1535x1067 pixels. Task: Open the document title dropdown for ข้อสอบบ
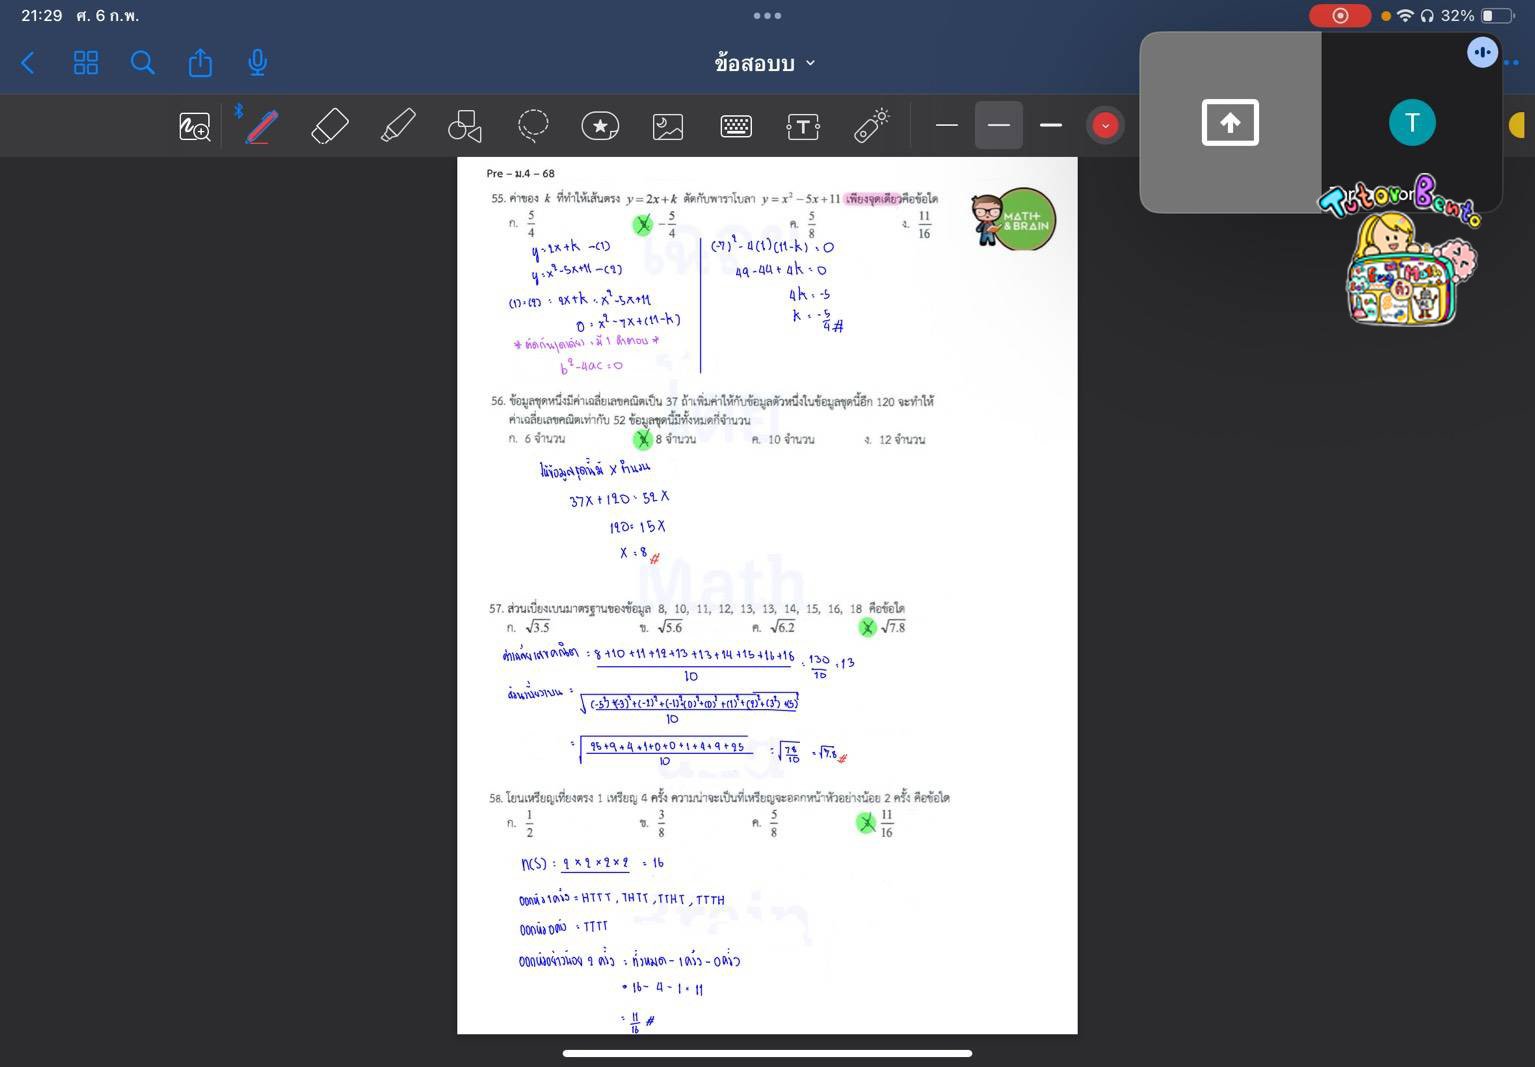point(811,63)
